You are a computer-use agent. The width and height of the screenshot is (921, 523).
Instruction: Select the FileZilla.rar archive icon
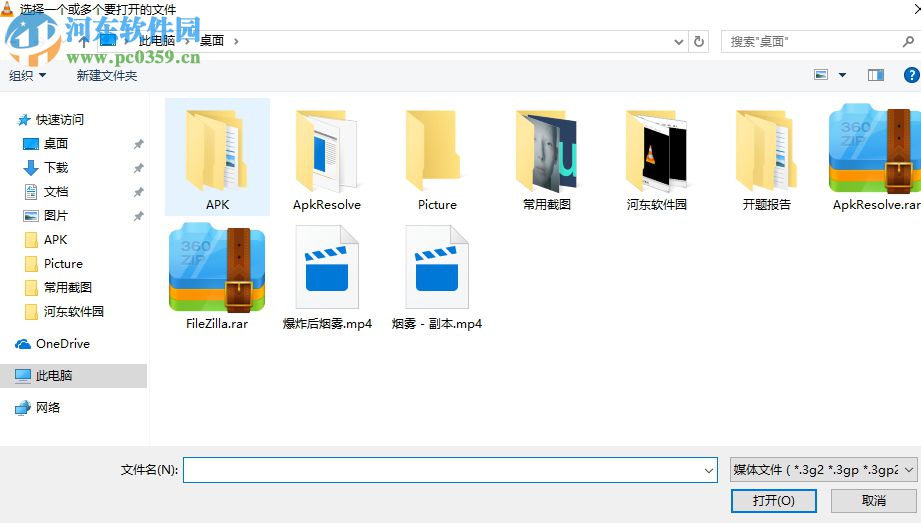(217, 268)
